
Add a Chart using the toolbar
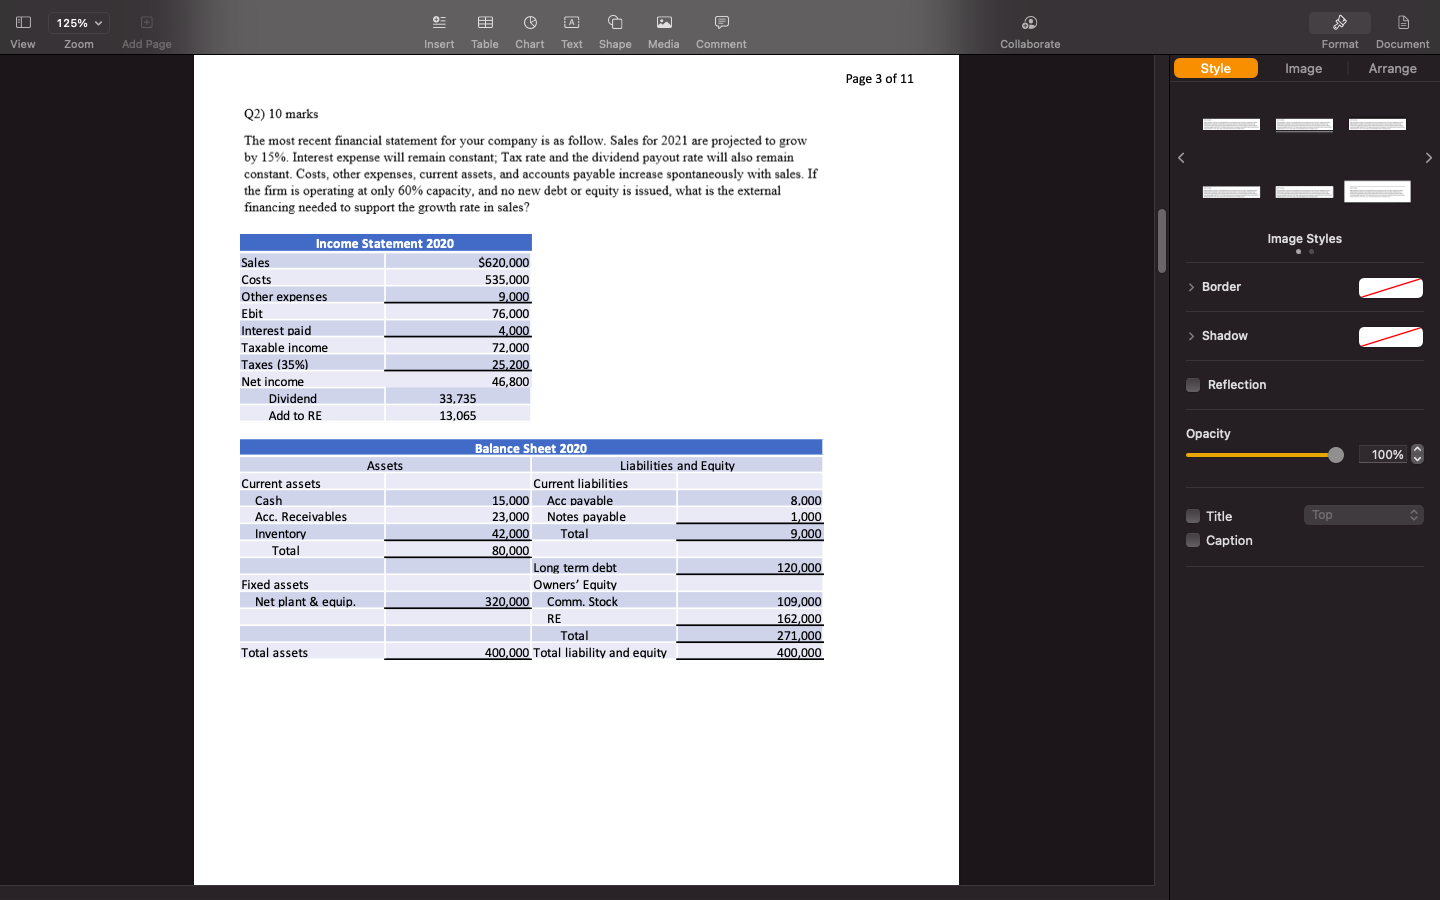pyautogui.click(x=530, y=22)
